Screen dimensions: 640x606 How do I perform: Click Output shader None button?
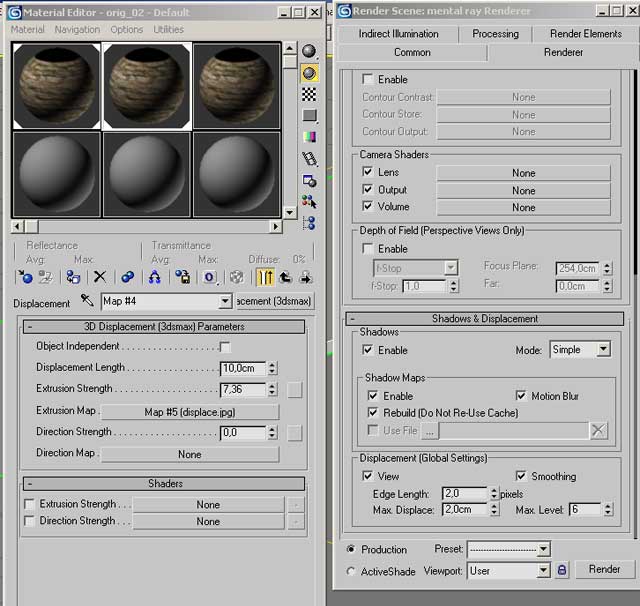524,191
